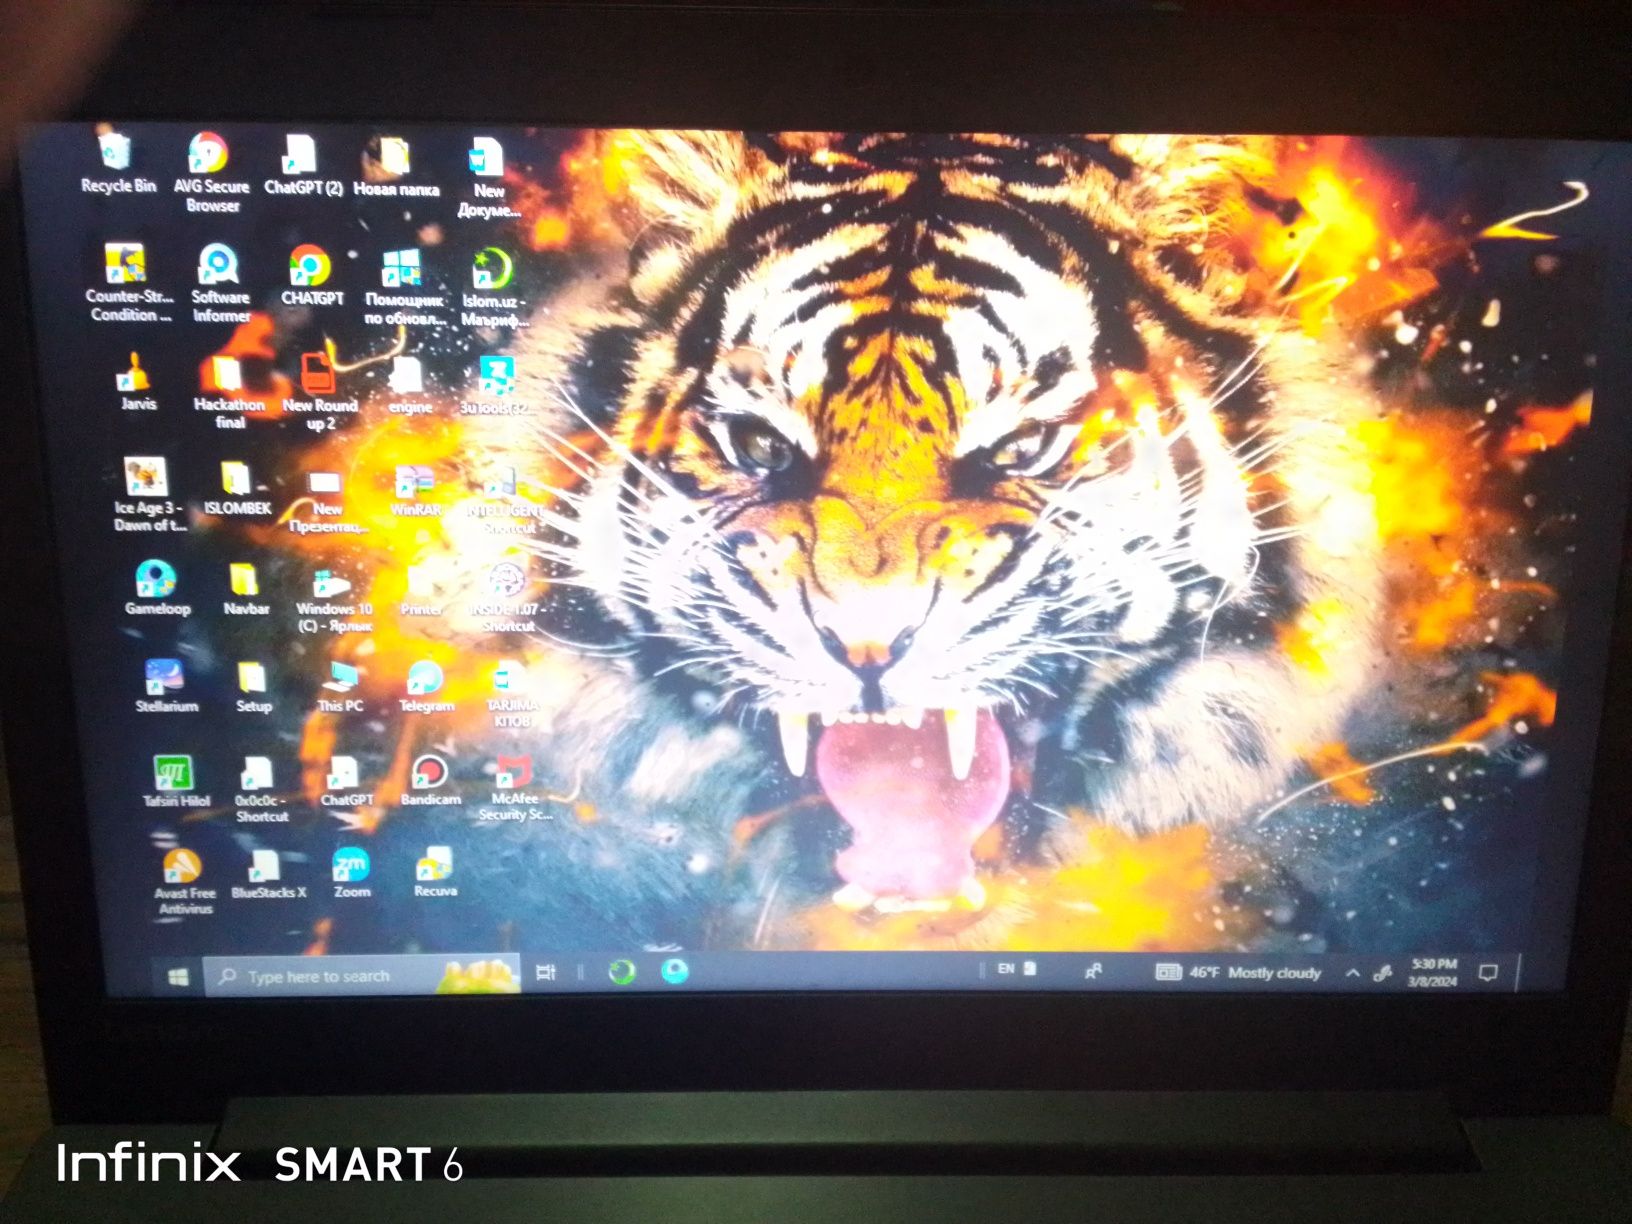Open the notification Action Center
Image resolution: width=1632 pixels, height=1224 pixels.
[x=1488, y=972]
